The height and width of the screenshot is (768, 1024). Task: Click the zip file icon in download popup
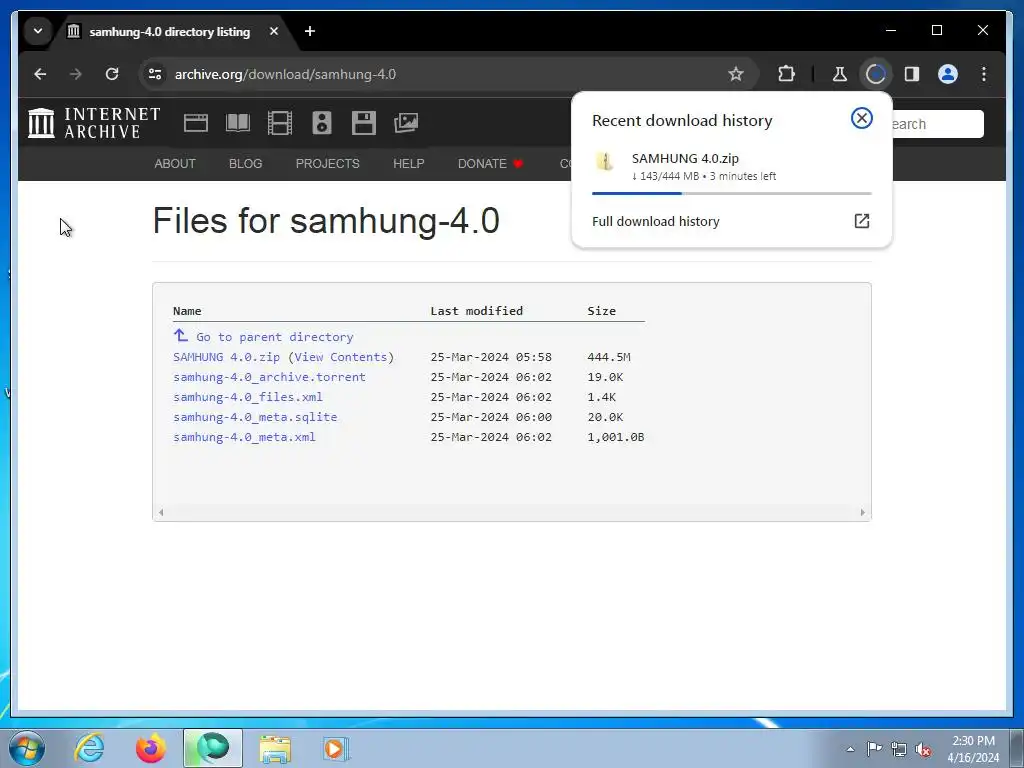click(605, 161)
